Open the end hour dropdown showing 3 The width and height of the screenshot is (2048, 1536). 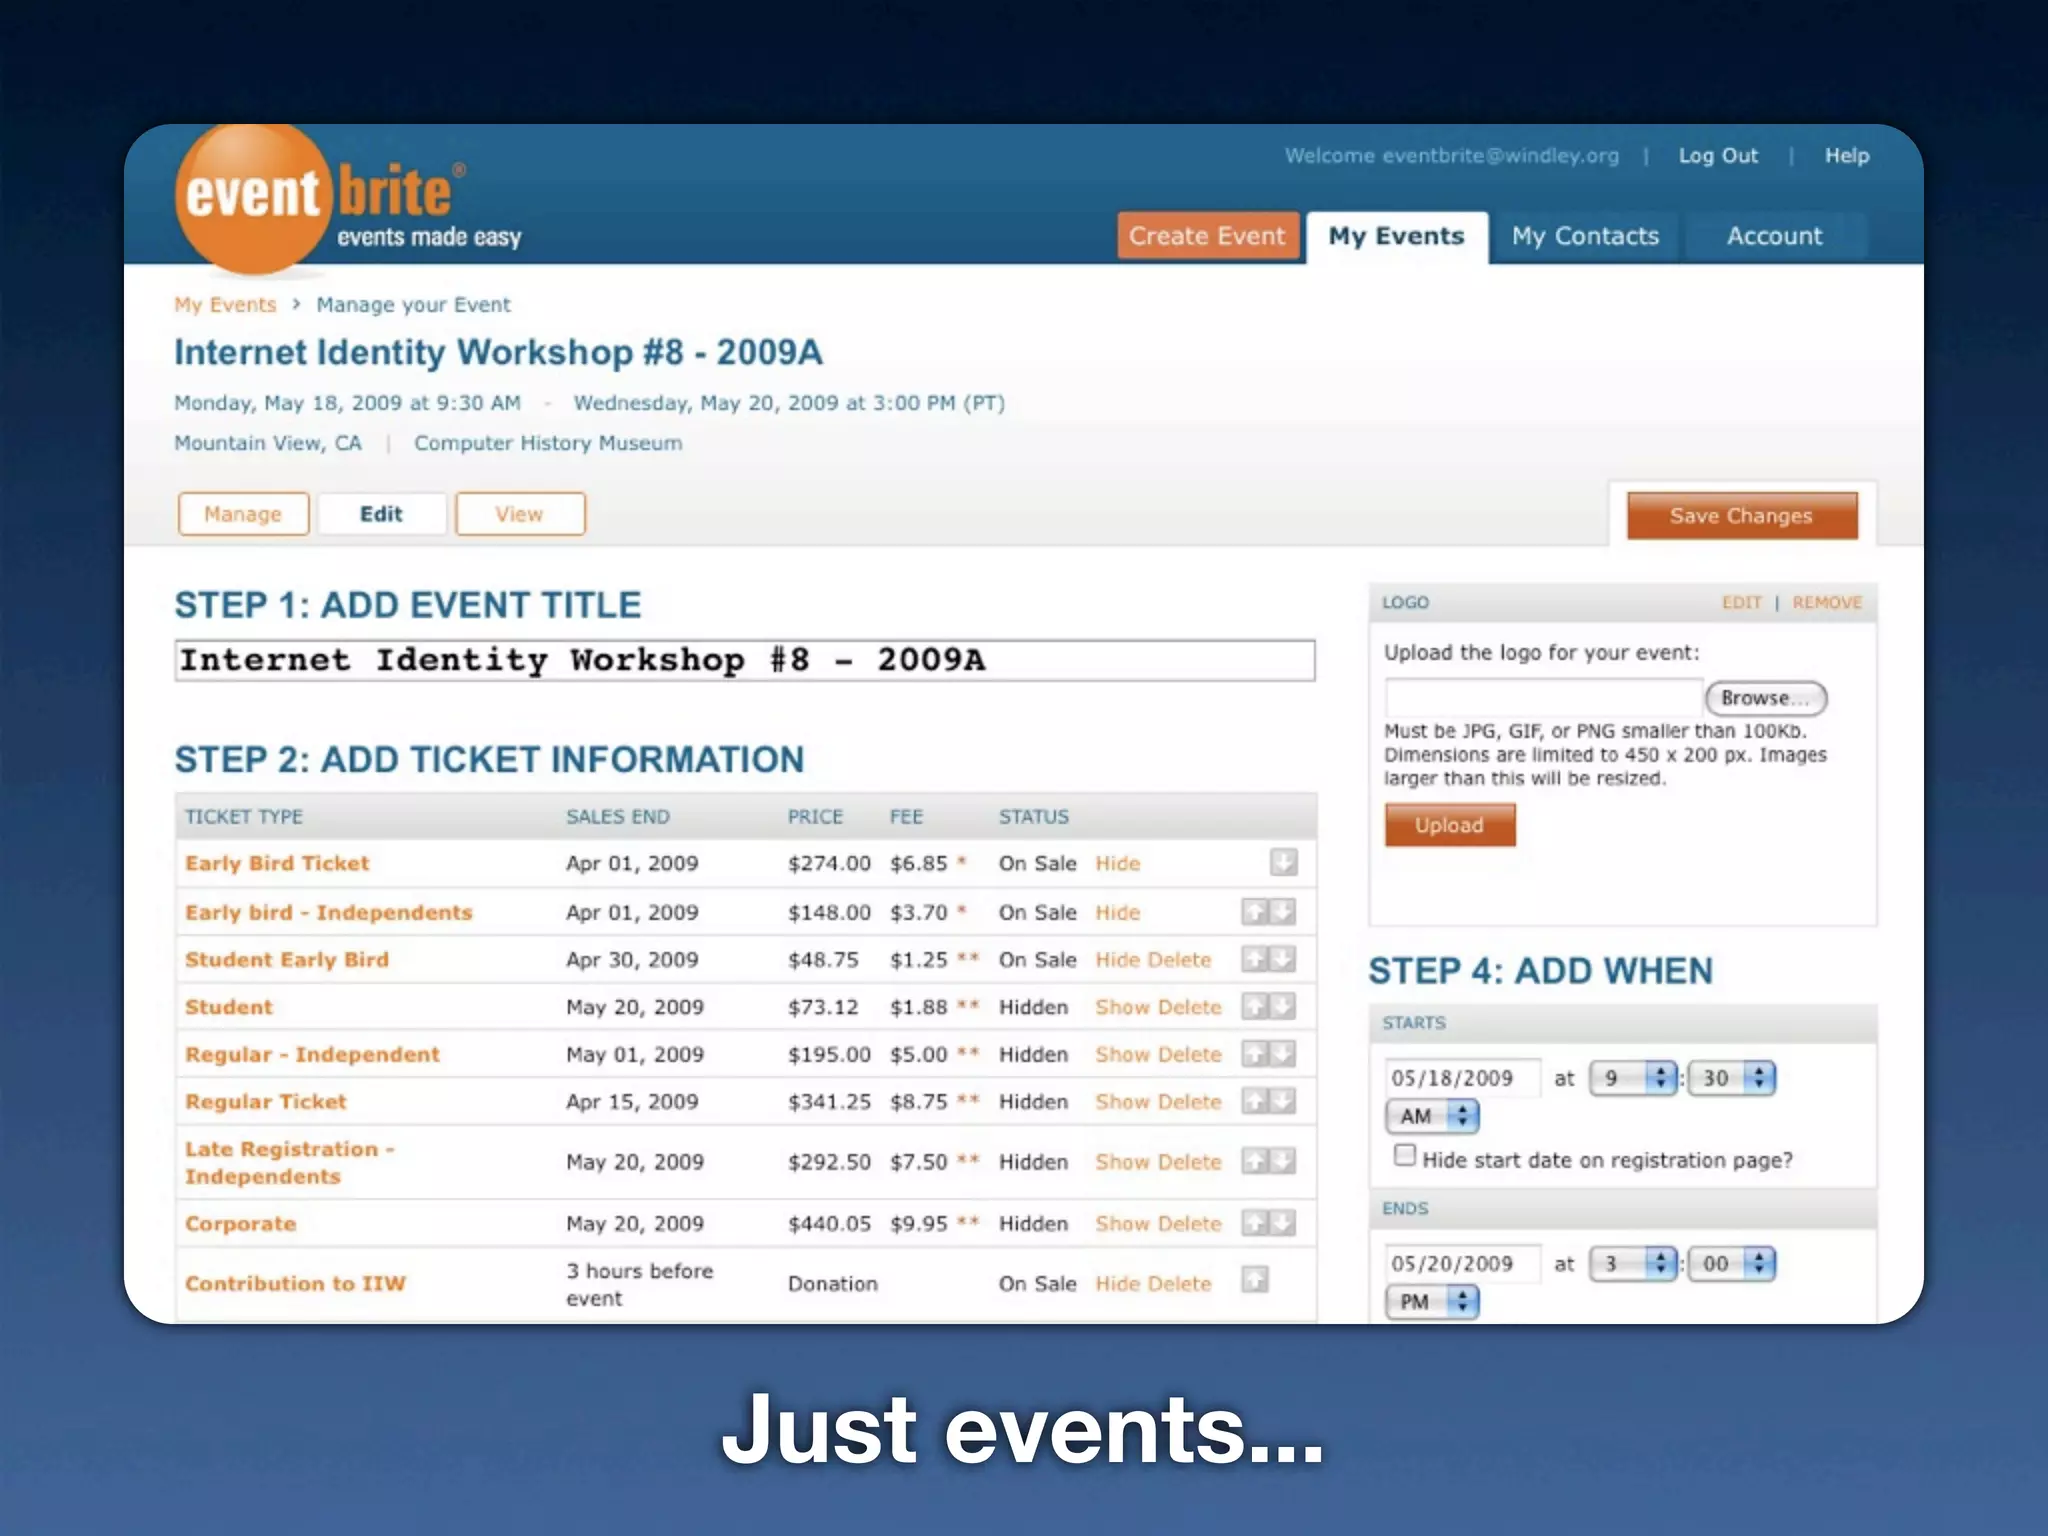click(1632, 1264)
